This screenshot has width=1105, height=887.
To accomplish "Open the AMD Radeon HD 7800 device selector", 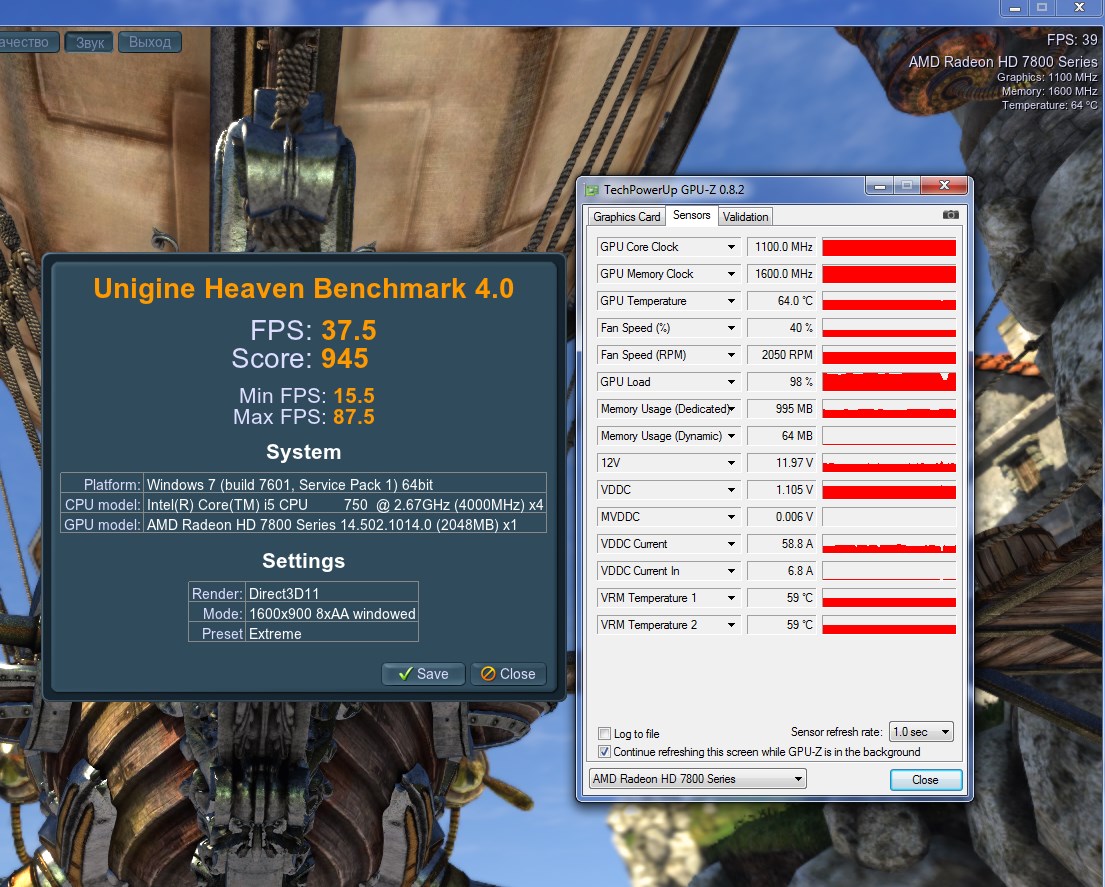I will [x=697, y=779].
